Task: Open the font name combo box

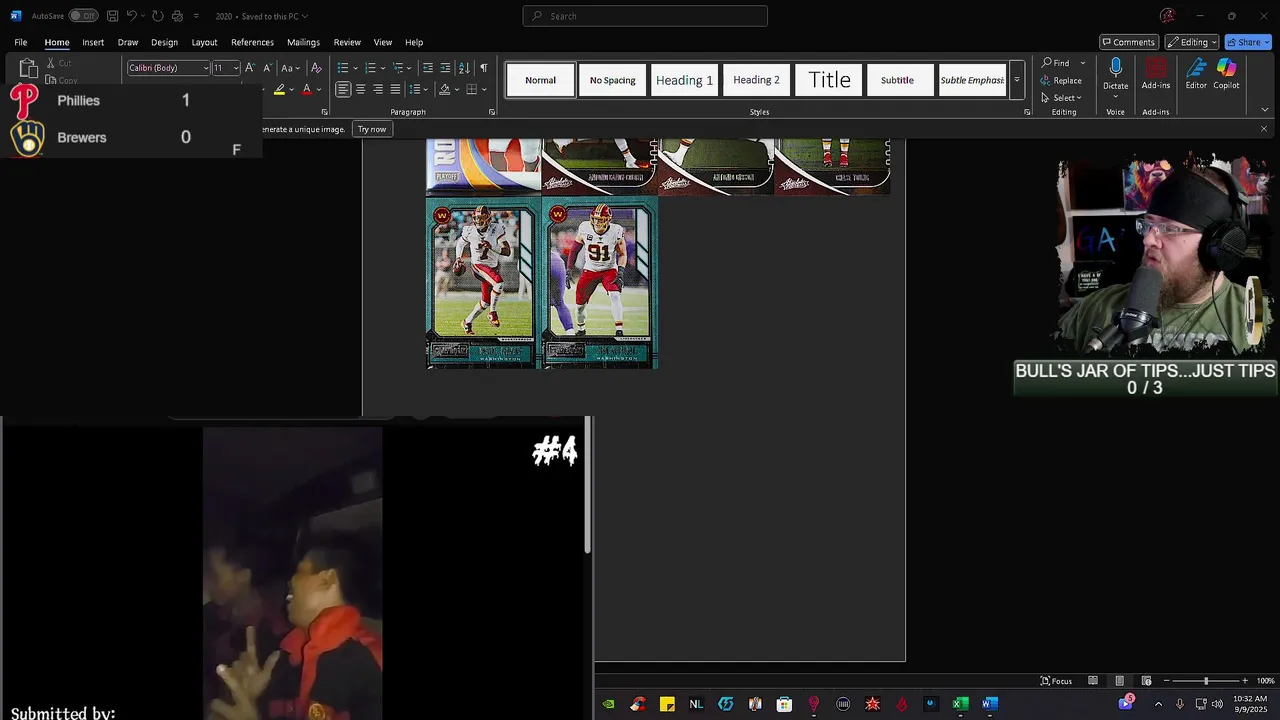Action: (168, 68)
